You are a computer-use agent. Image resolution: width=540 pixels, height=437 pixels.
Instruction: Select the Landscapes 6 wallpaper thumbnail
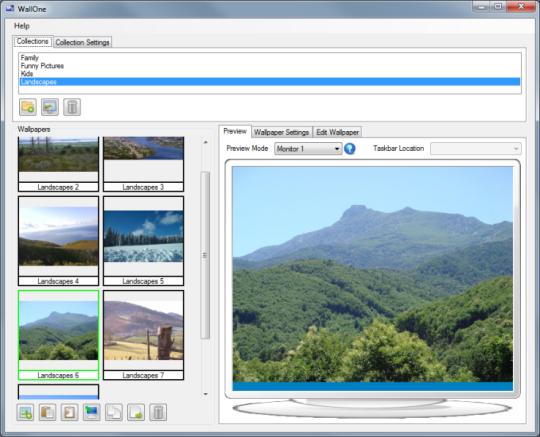58,335
